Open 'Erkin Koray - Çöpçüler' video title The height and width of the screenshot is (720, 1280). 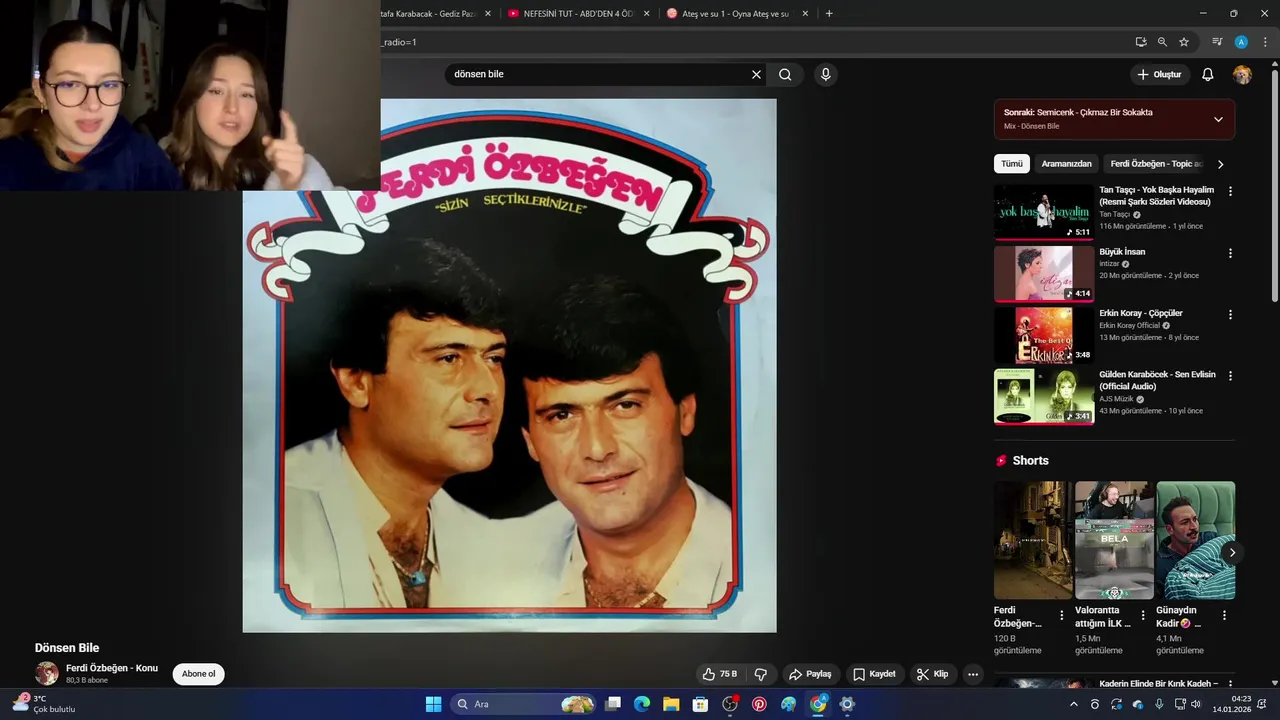[x=1140, y=313]
